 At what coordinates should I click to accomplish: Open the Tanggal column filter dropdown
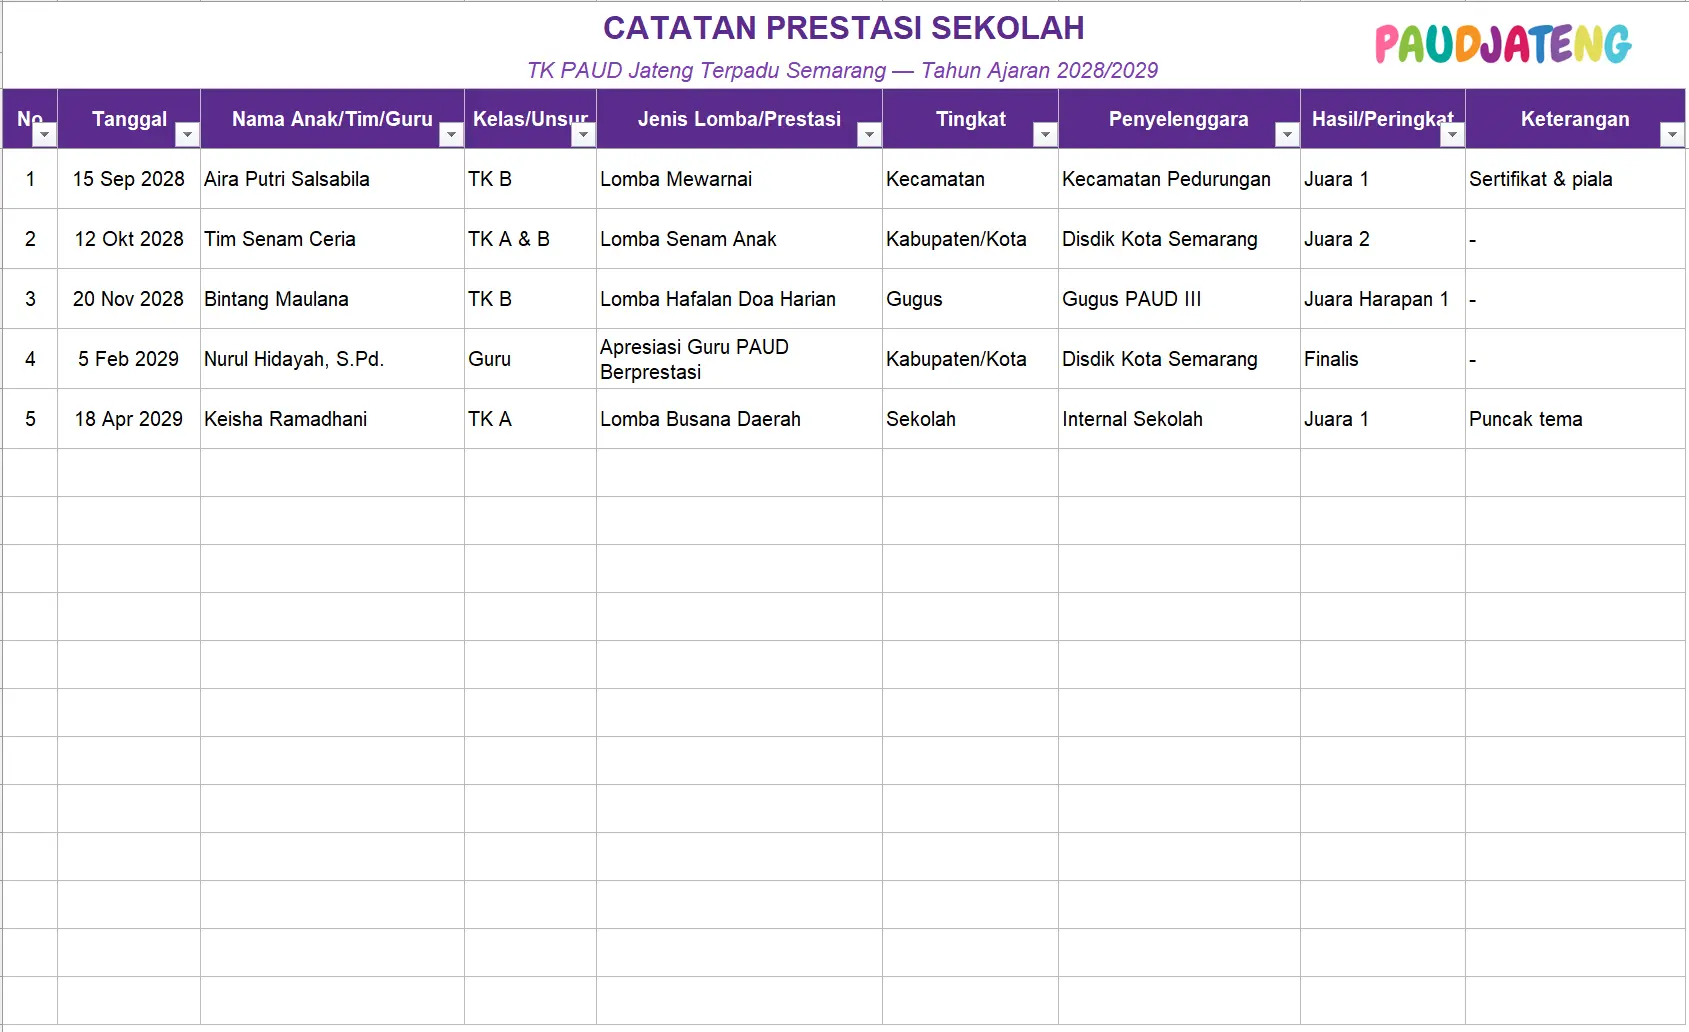187,135
